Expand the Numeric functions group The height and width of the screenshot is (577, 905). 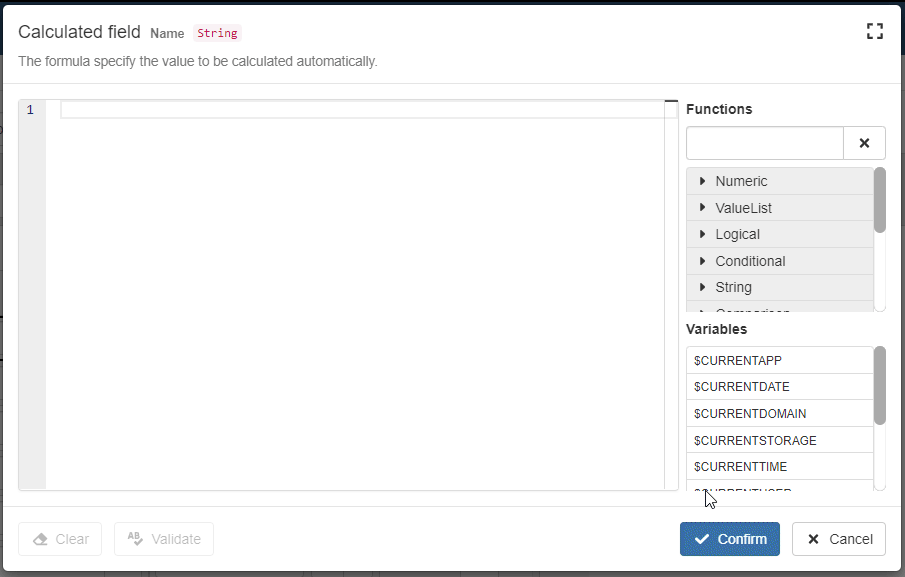point(741,181)
